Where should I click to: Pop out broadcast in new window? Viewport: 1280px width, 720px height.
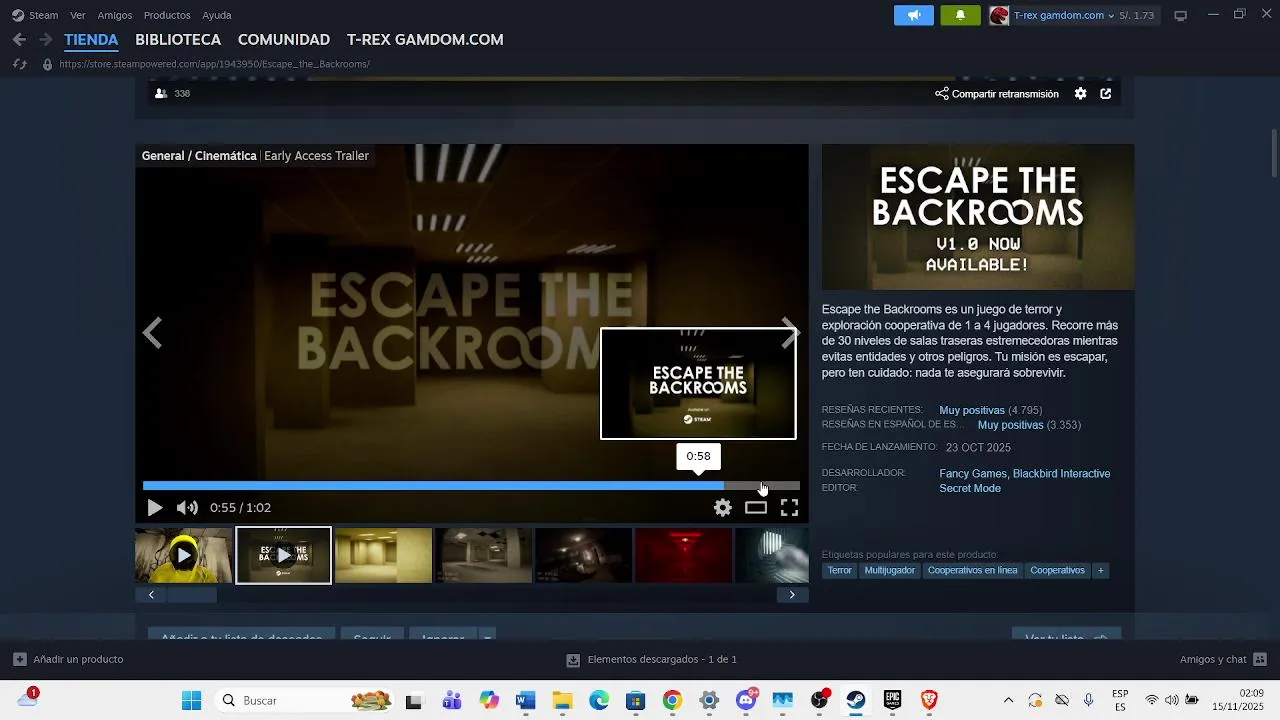1105,93
